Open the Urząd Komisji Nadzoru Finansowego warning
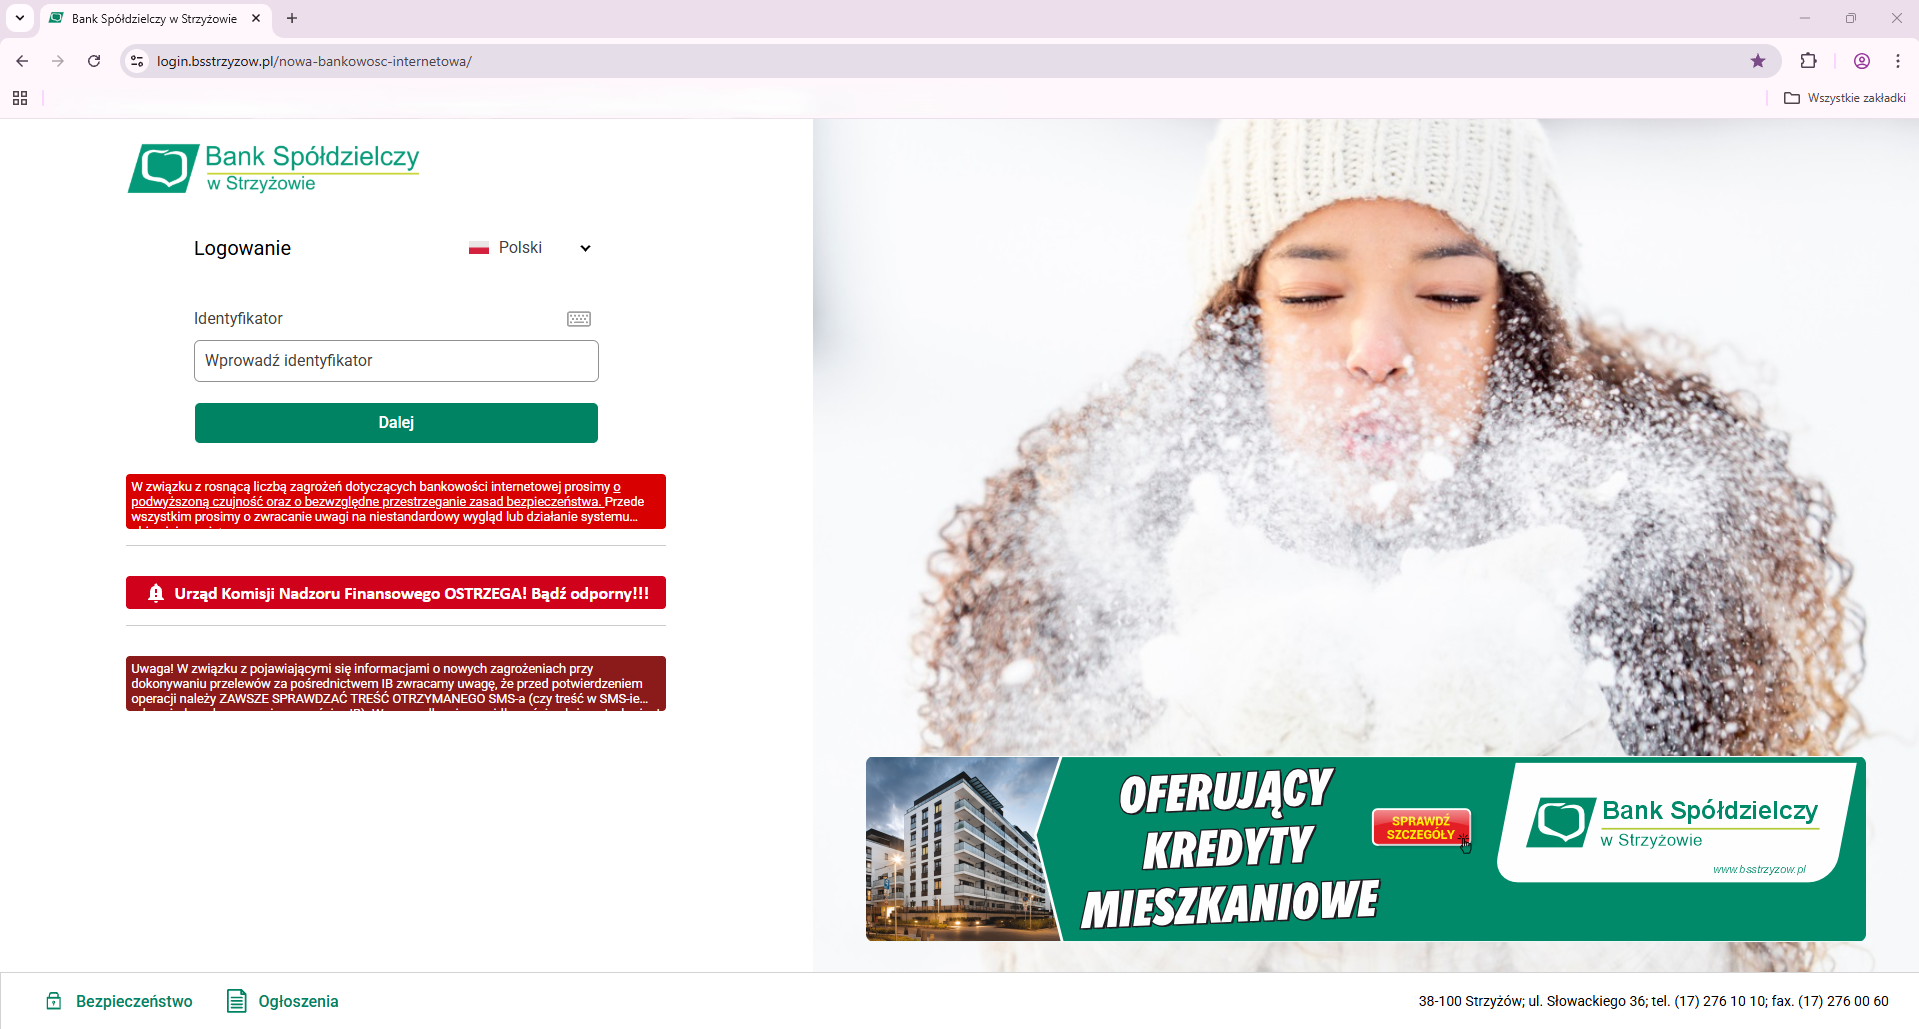 coord(396,592)
